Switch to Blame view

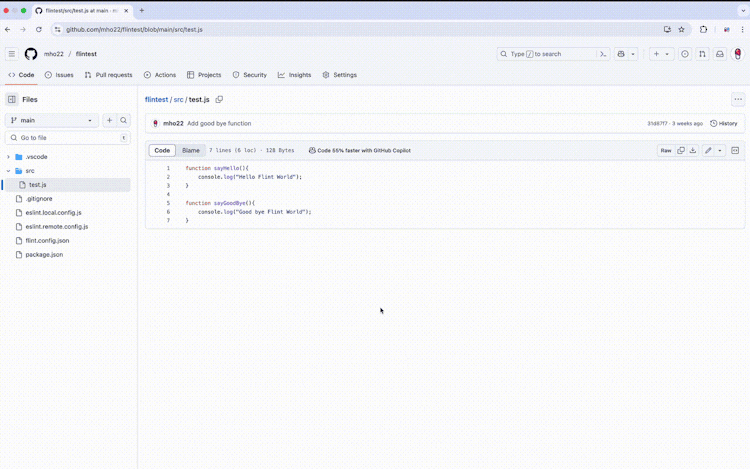[x=190, y=151]
